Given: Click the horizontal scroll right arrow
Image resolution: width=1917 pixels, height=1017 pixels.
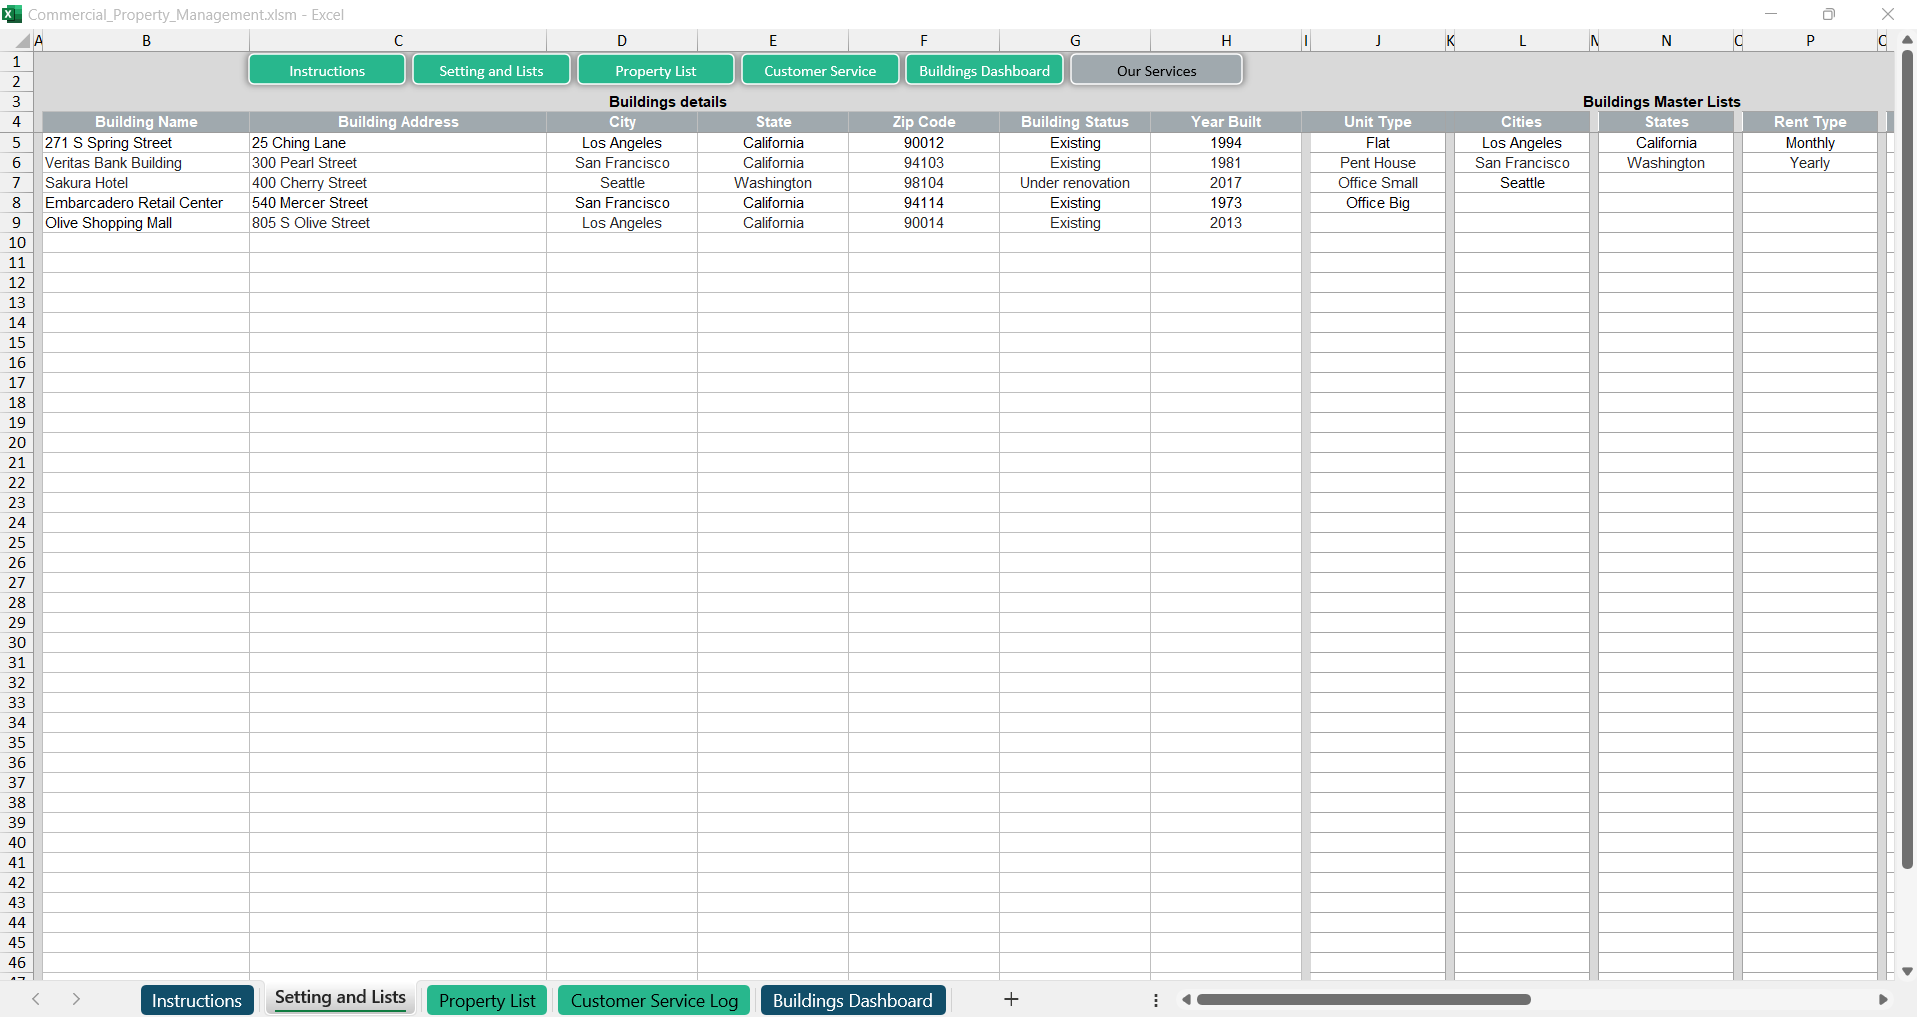Looking at the screenshot, I should 1883,999.
